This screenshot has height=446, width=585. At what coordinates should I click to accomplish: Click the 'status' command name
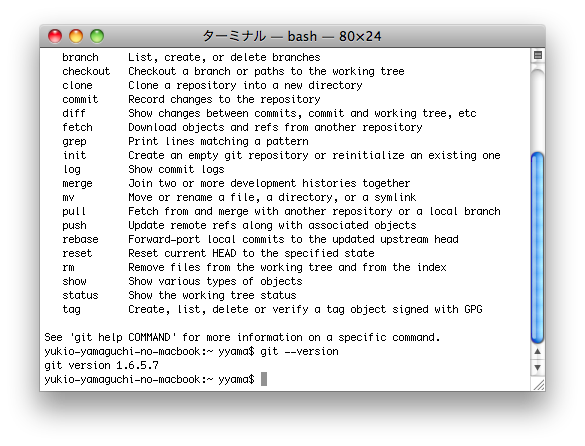[80, 295]
